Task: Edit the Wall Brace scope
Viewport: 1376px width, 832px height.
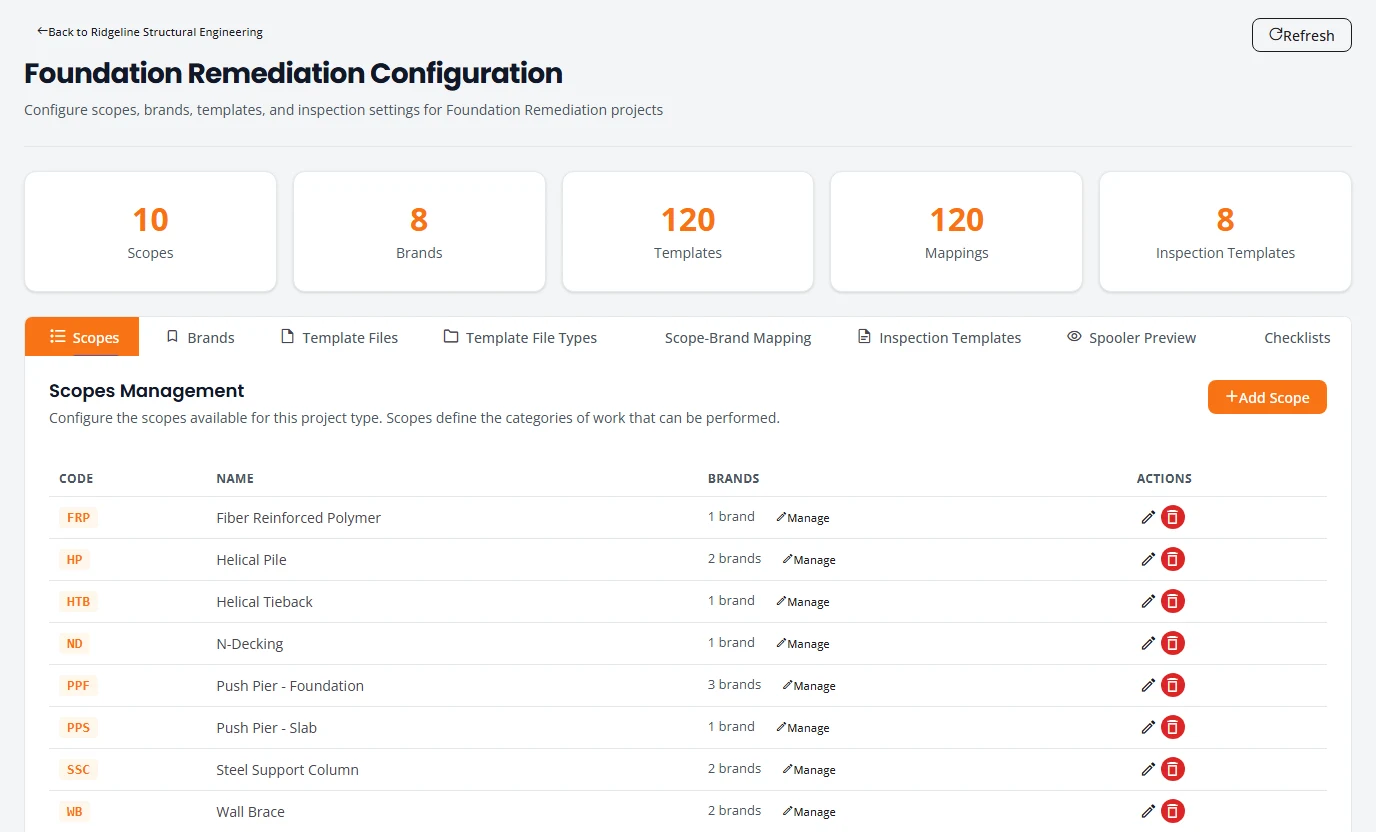Action: click(1148, 811)
